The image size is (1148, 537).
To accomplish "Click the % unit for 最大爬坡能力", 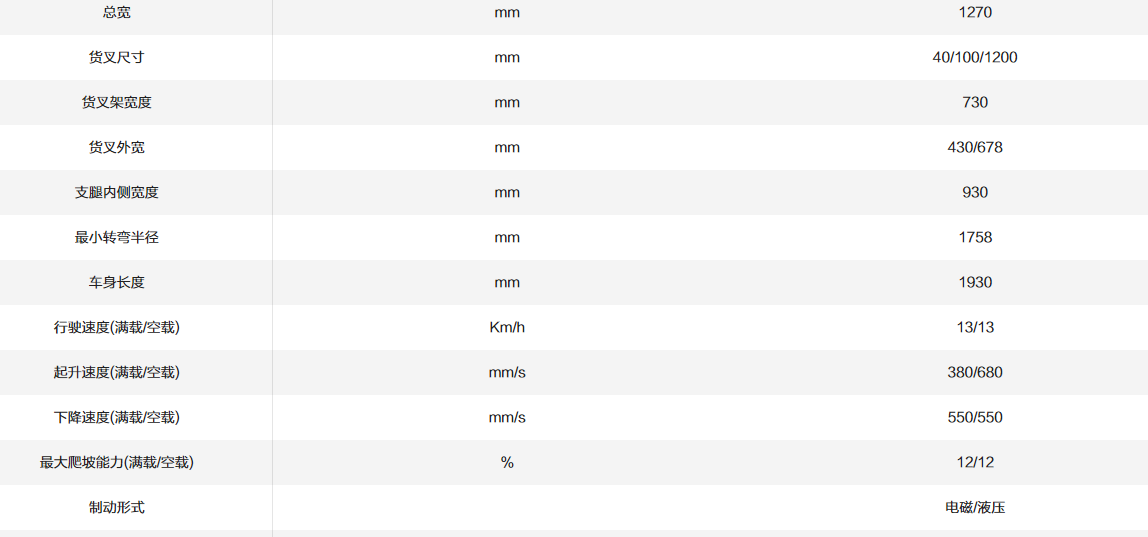I will [507, 463].
